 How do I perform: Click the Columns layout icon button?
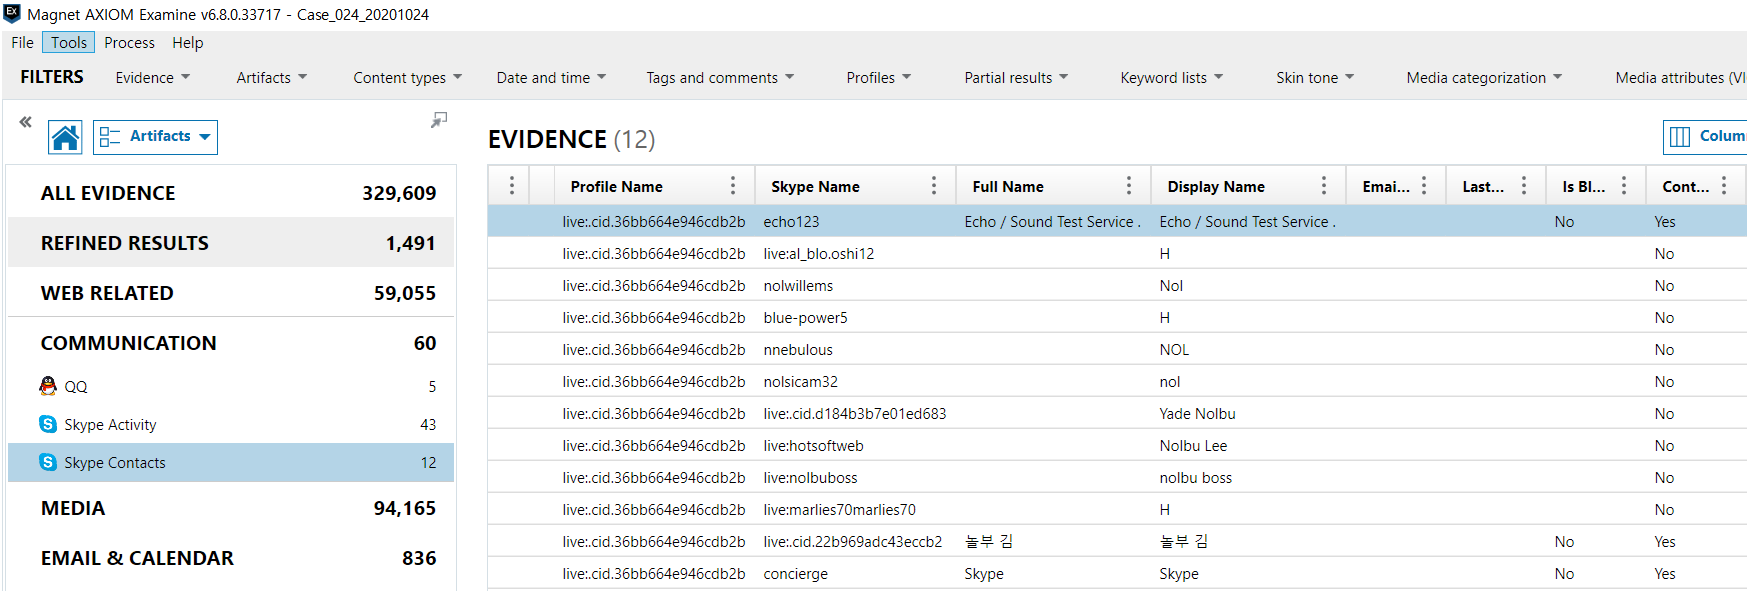pyautogui.click(x=1704, y=136)
